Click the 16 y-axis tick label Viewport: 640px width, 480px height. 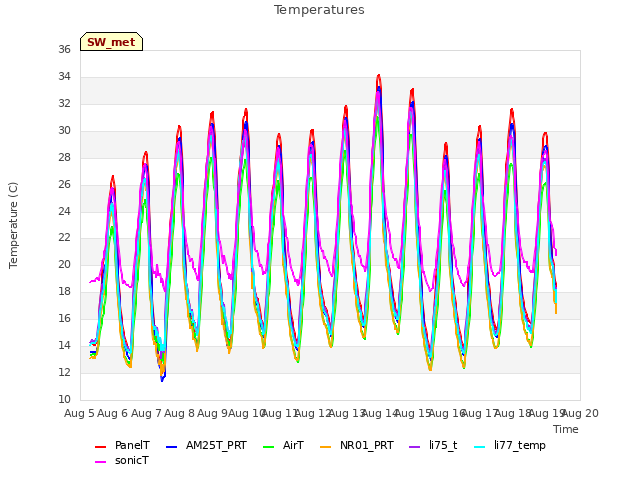pyautogui.click(x=64, y=318)
